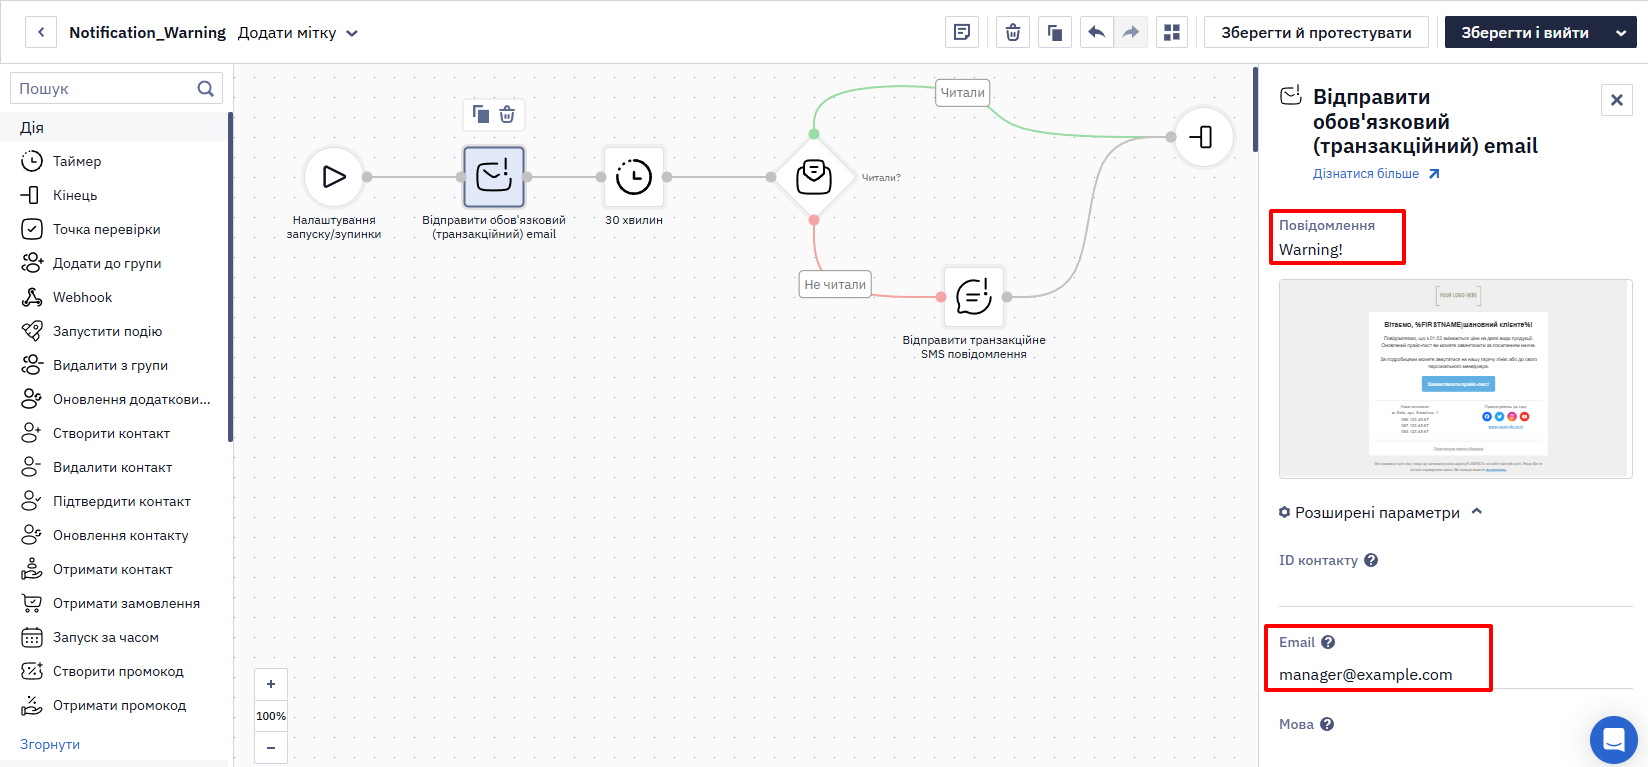Click the Мова help icon
This screenshot has height=767, width=1648.
(1327, 724)
